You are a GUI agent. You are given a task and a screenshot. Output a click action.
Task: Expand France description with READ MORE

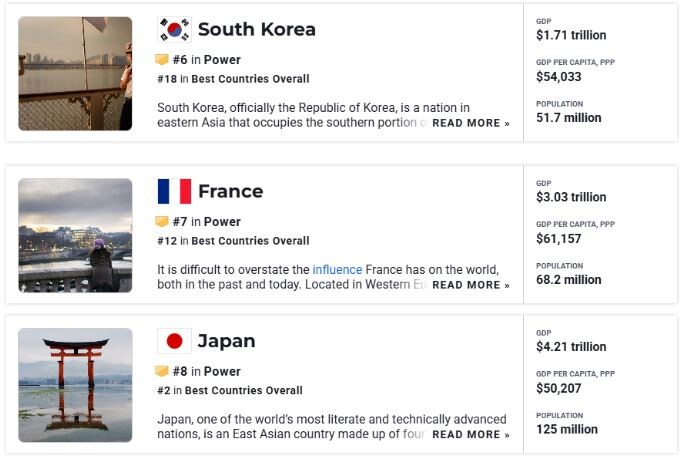click(x=471, y=285)
